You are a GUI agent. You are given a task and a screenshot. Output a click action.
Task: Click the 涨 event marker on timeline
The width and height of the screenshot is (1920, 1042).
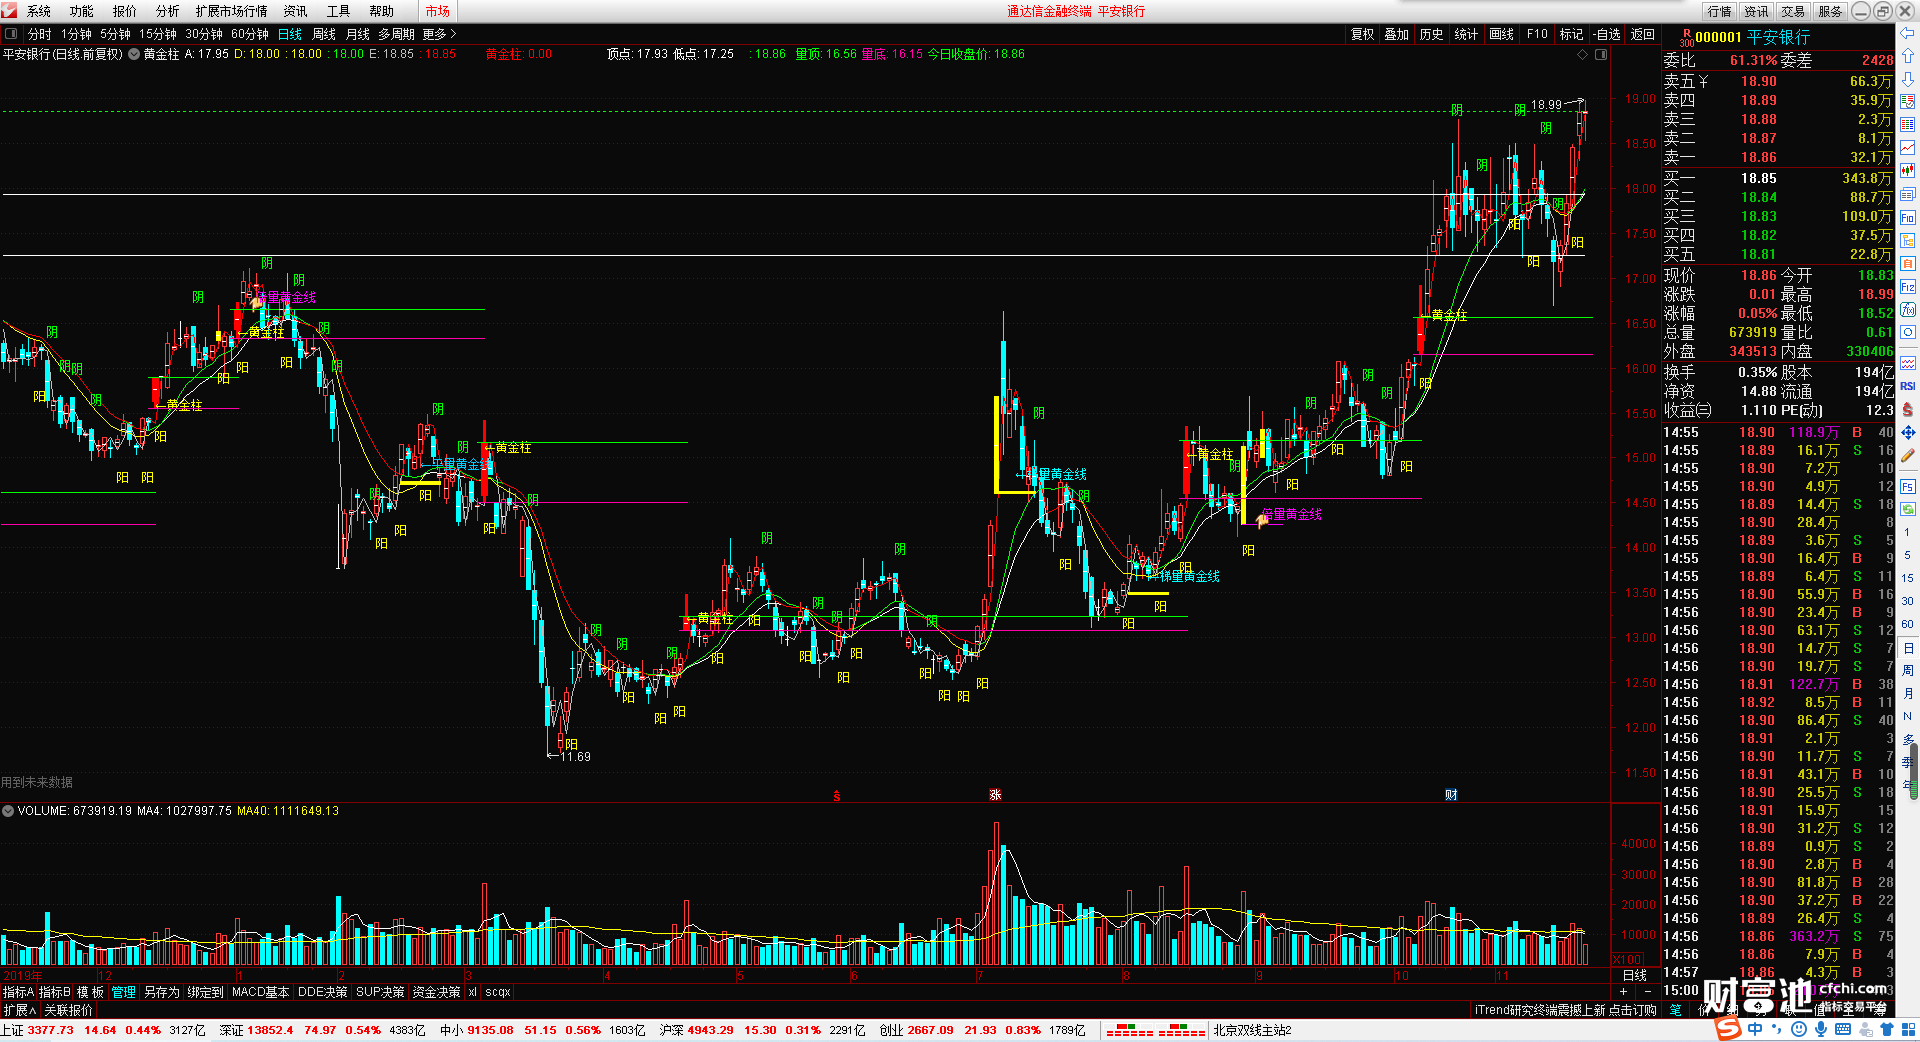click(x=995, y=795)
